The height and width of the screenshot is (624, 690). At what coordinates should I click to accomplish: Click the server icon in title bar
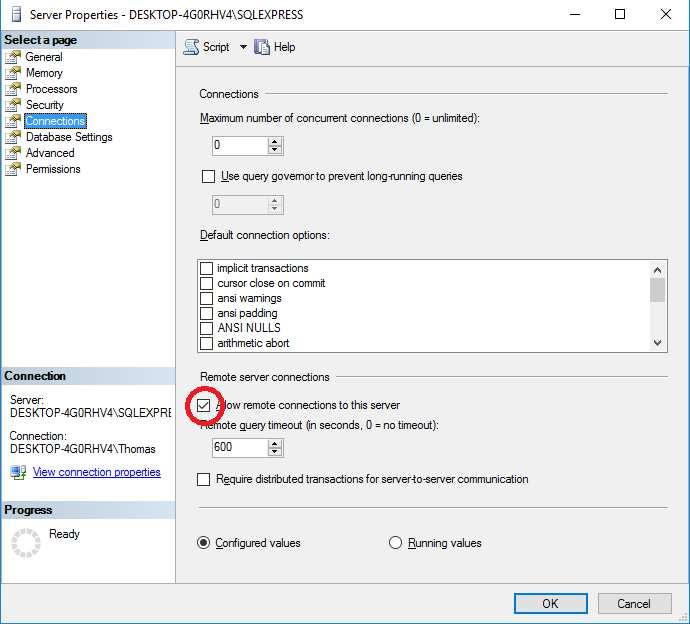[16, 15]
